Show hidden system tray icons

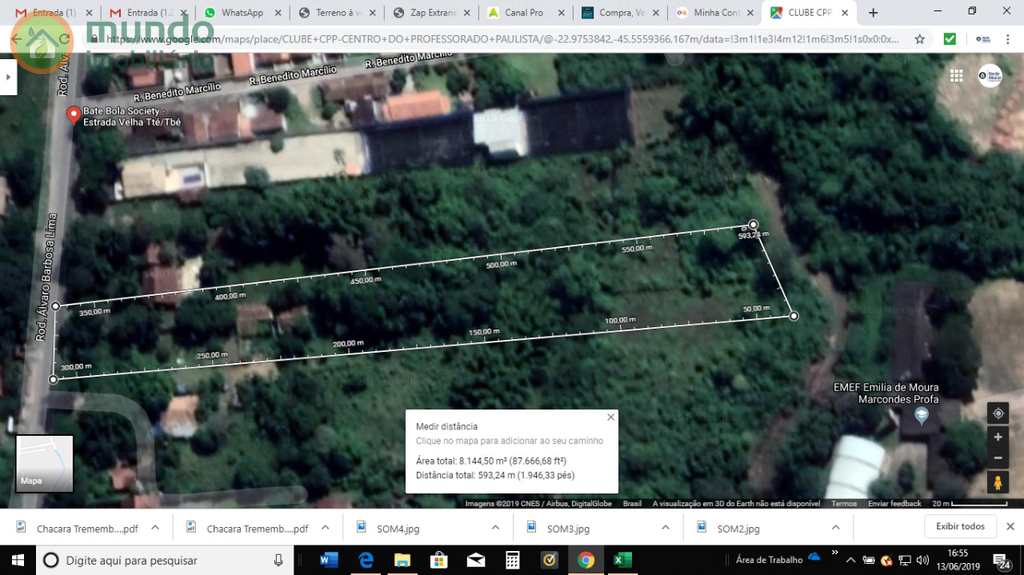tap(850, 560)
